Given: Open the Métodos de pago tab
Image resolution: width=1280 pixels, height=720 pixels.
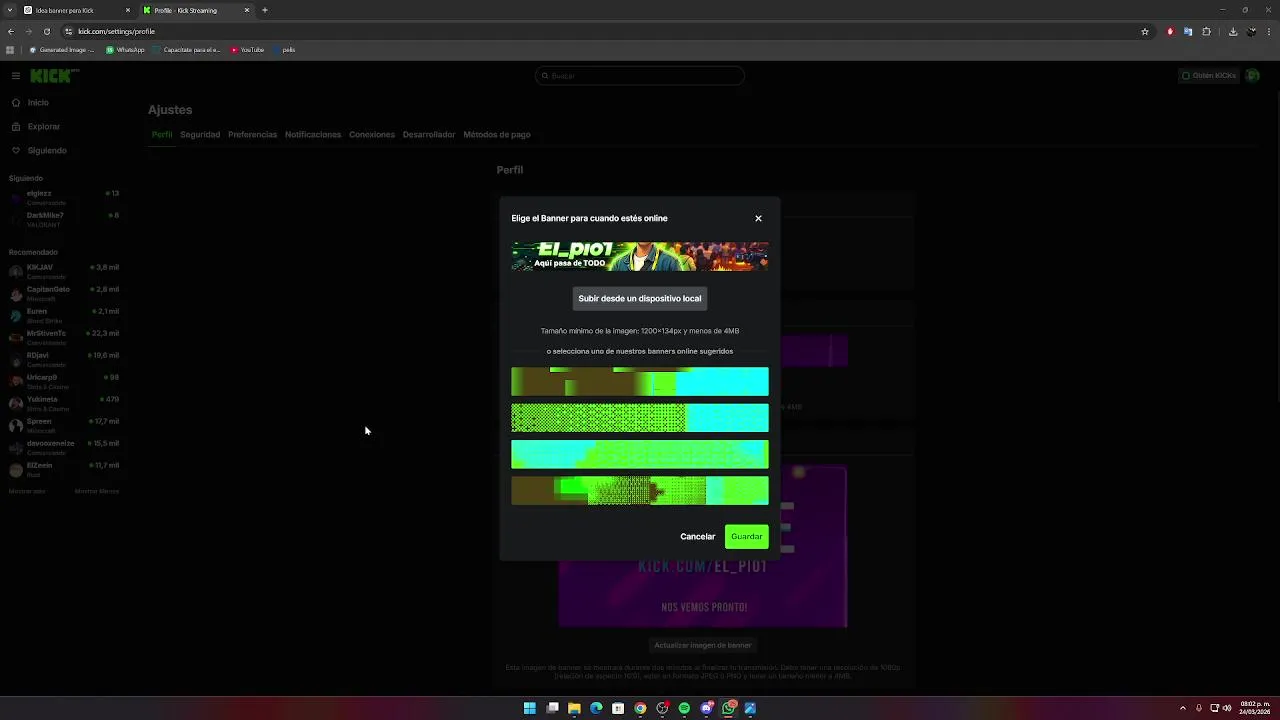Looking at the screenshot, I should (x=497, y=134).
